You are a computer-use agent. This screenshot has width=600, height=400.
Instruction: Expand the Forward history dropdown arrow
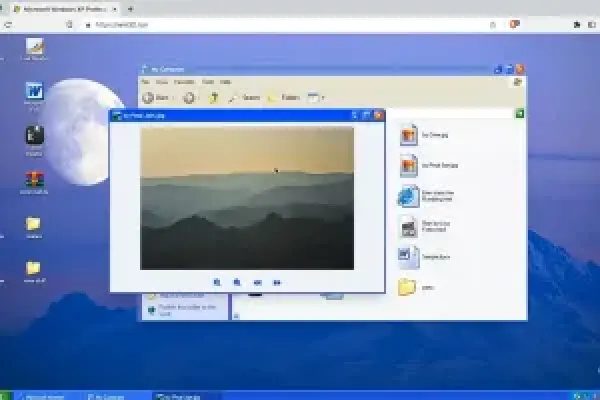tap(198, 98)
